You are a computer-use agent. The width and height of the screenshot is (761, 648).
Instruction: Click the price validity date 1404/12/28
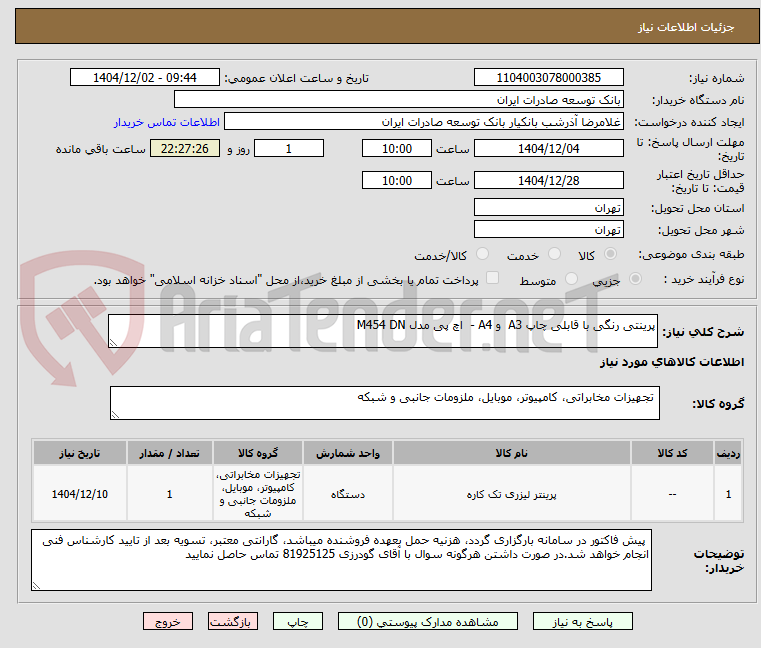[548, 181]
